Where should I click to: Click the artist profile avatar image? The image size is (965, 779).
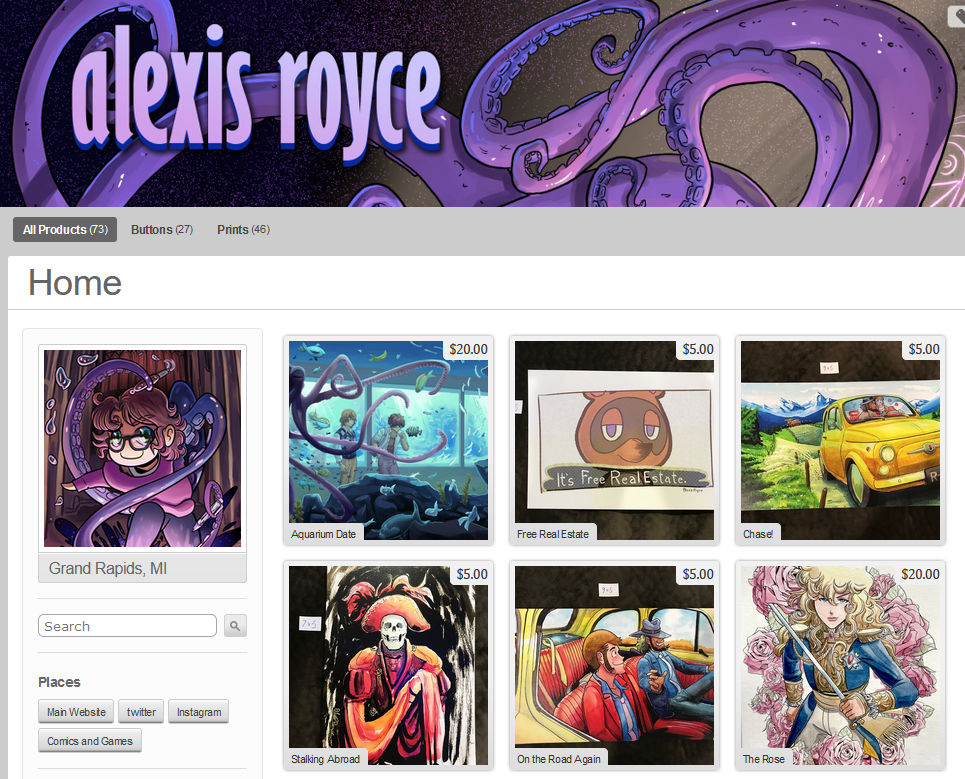click(x=142, y=449)
